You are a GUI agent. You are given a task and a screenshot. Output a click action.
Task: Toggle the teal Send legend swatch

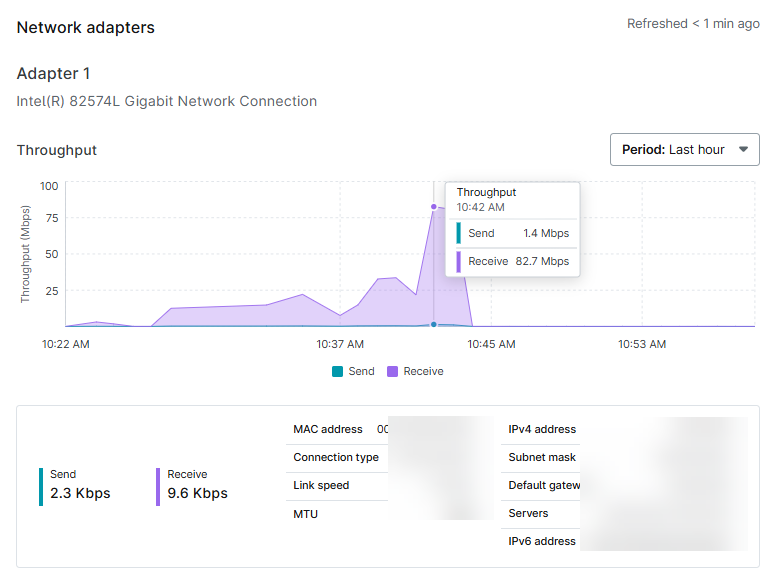coord(338,371)
